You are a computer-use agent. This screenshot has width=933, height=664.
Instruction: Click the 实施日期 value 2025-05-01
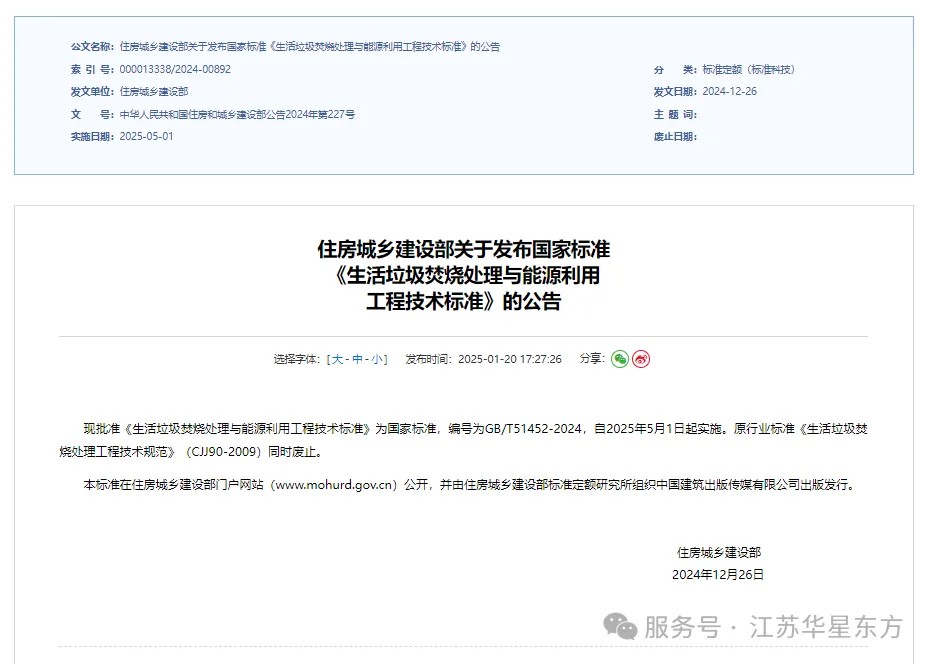(146, 136)
